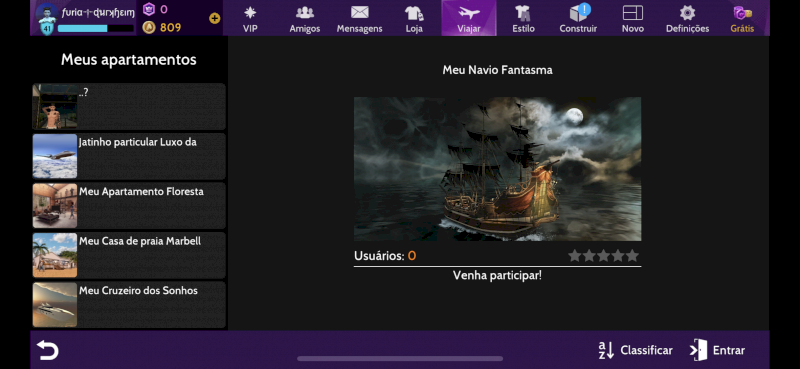Tap the experience progress bar
This screenshot has height=369, width=800.
[x=95, y=29]
